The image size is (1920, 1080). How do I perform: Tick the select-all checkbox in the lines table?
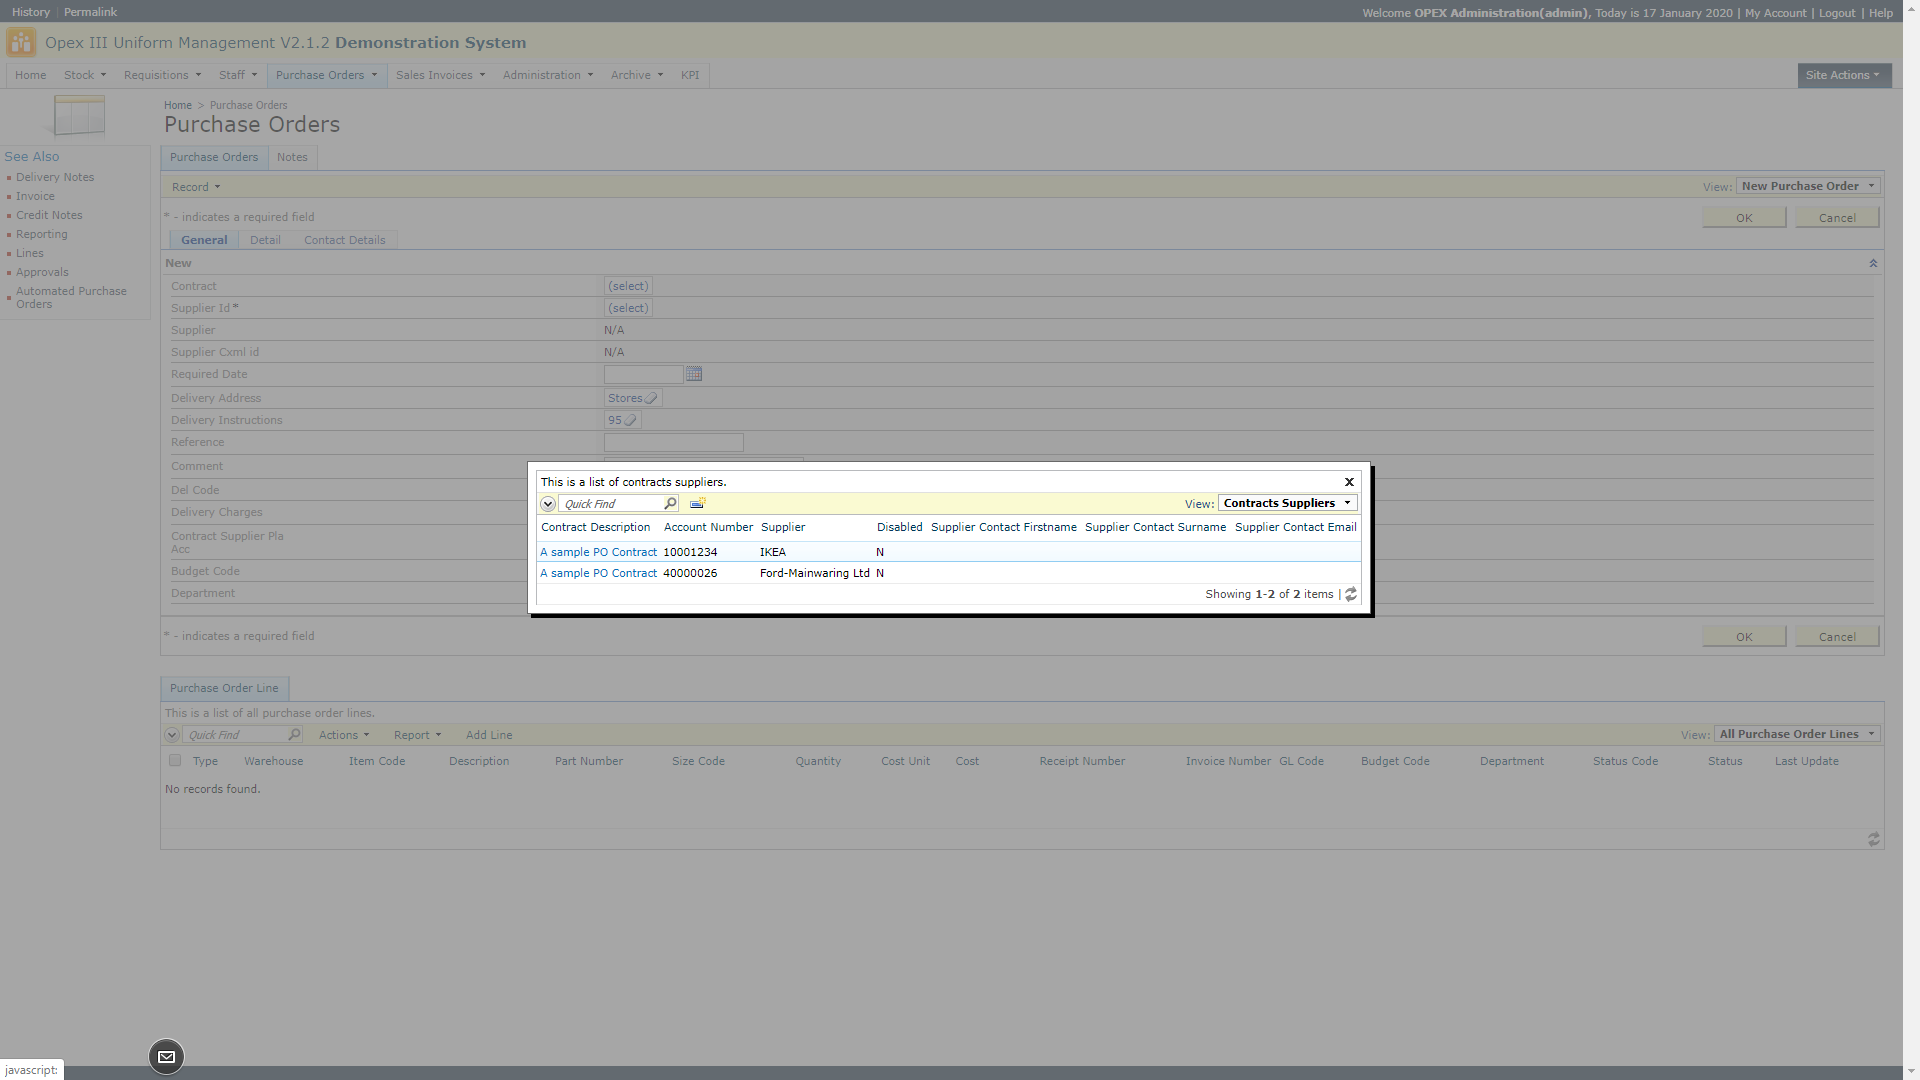[x=175, y=761]
